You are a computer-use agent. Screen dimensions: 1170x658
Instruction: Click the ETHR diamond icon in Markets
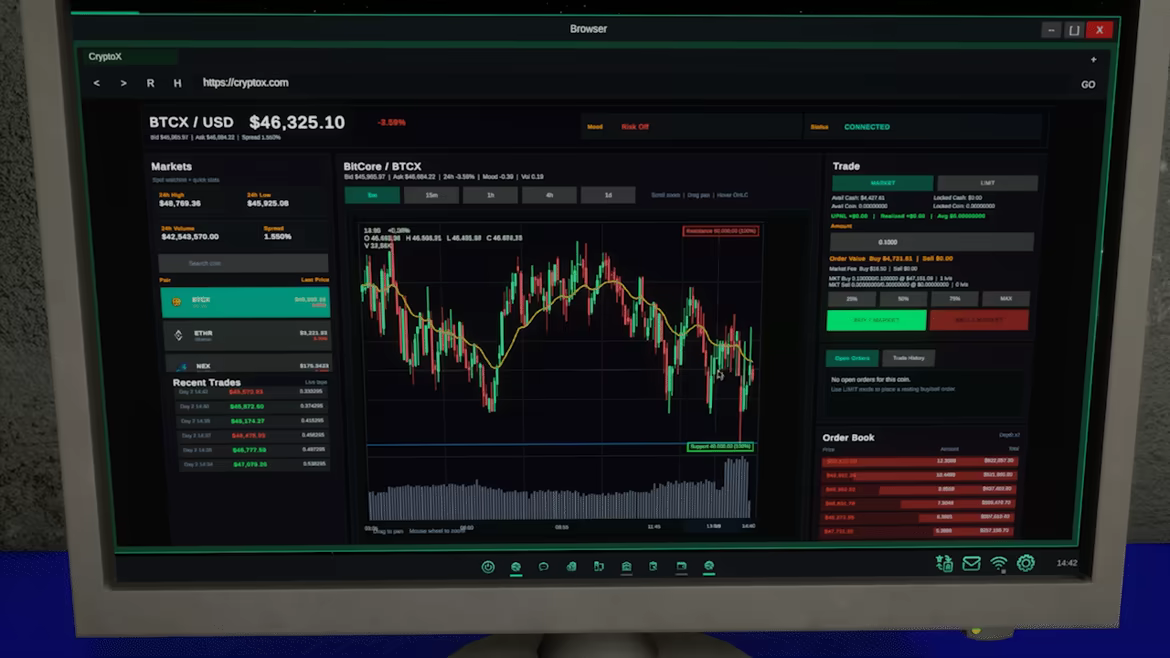point(178,335)
